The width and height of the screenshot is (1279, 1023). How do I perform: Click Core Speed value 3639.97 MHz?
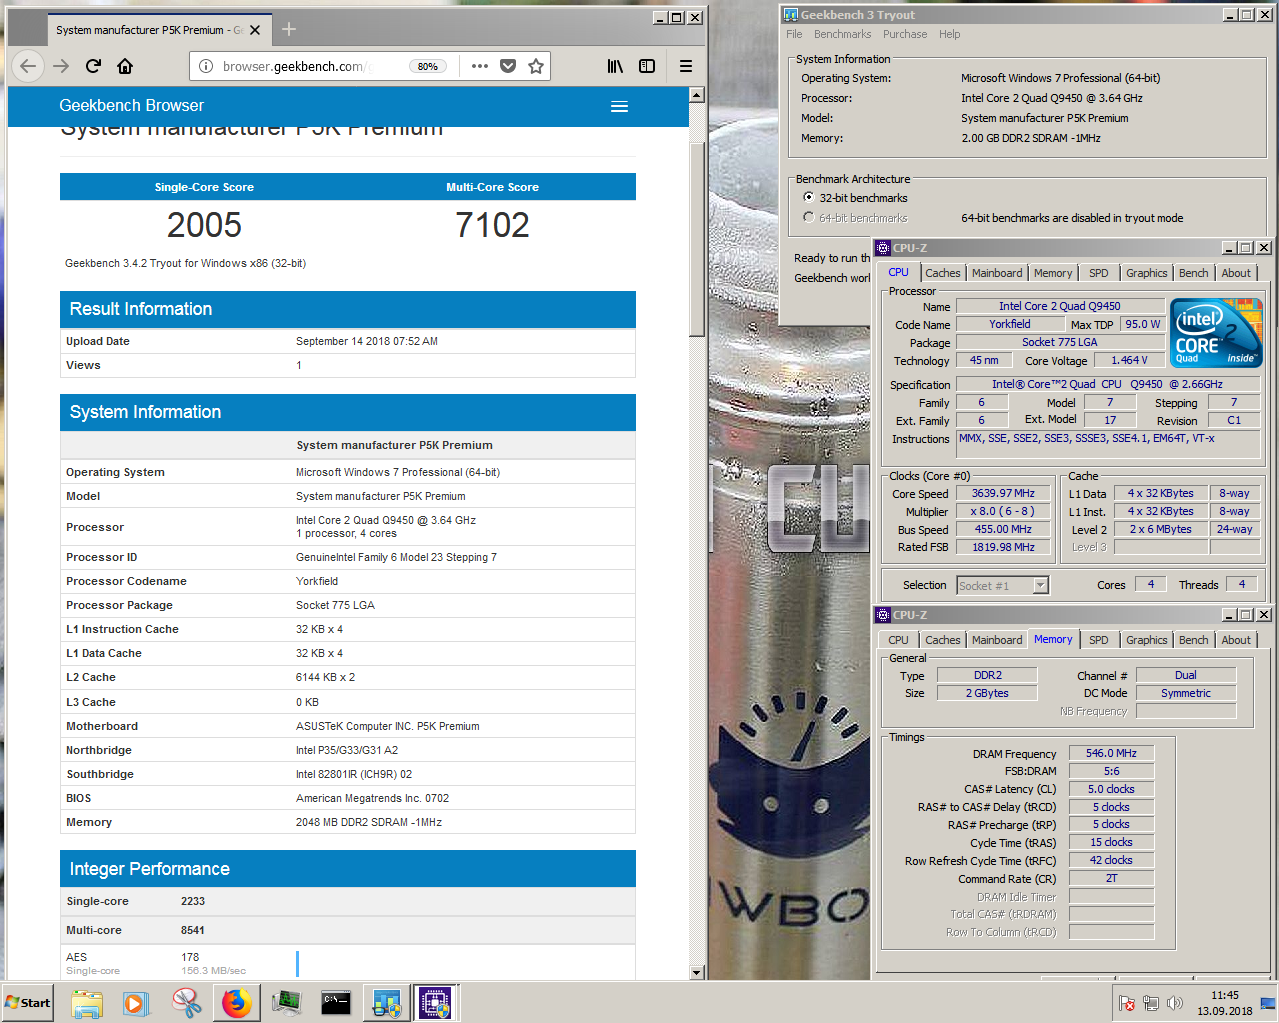1003,493
